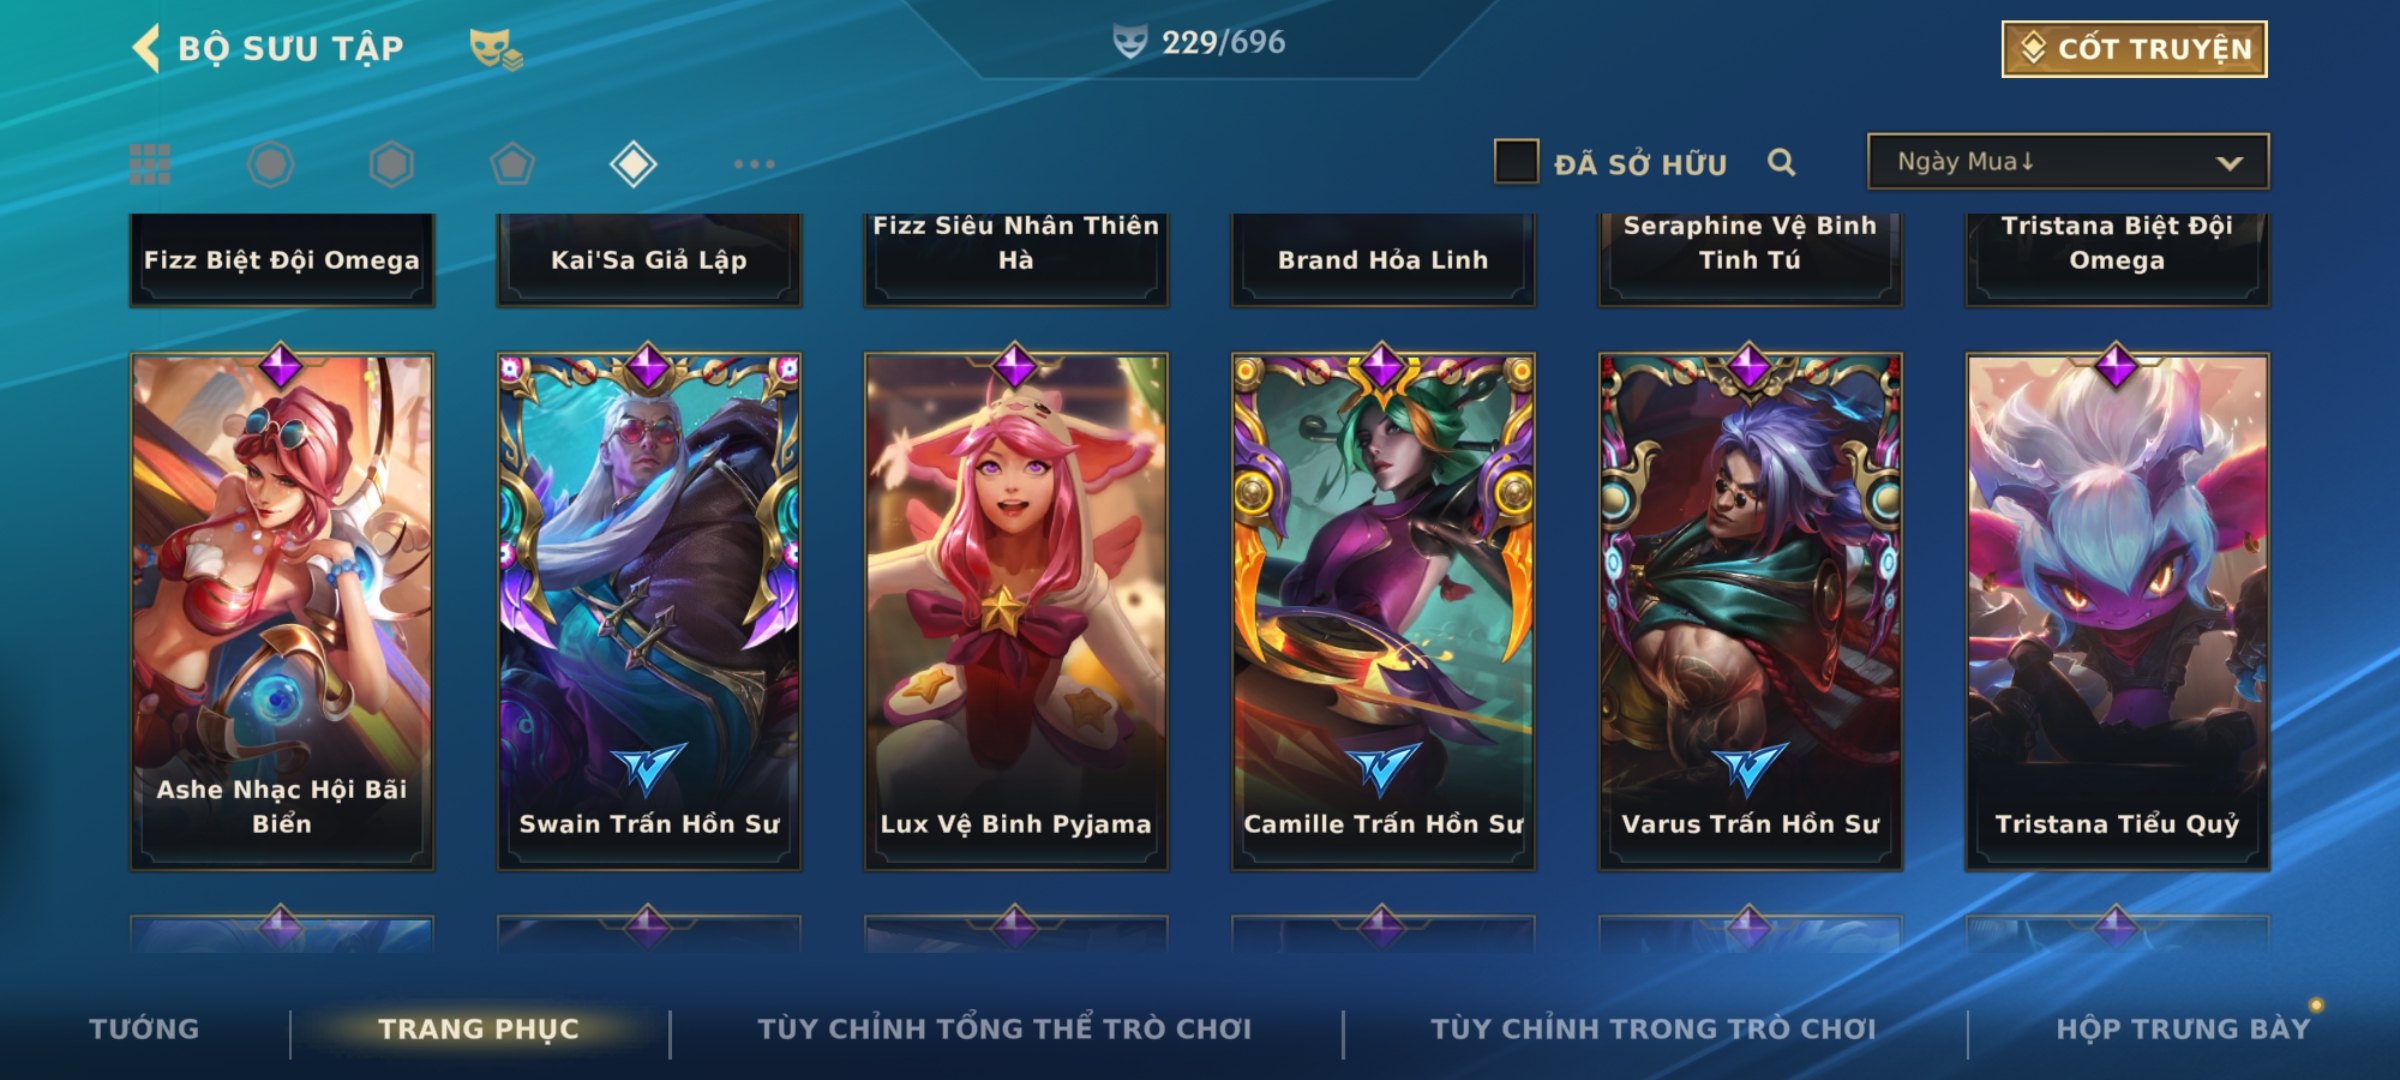Click the Cốt Truyện button
Image resolution: width=2400 pixels, height=1080 pixels.
2134,49
